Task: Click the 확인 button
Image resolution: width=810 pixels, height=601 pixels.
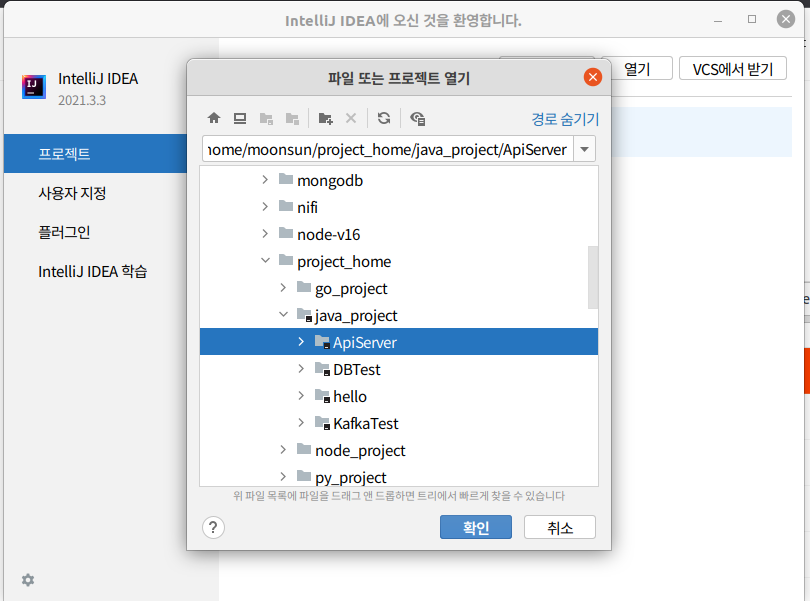Action: coord(476,527)
